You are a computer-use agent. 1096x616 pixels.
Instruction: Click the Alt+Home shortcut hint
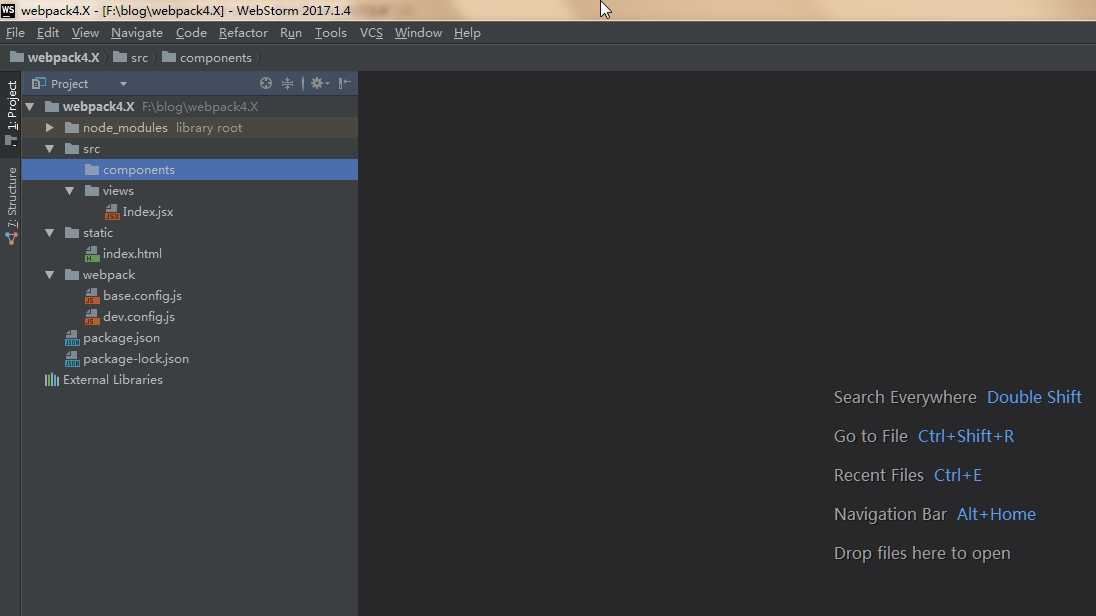(996, 515)
